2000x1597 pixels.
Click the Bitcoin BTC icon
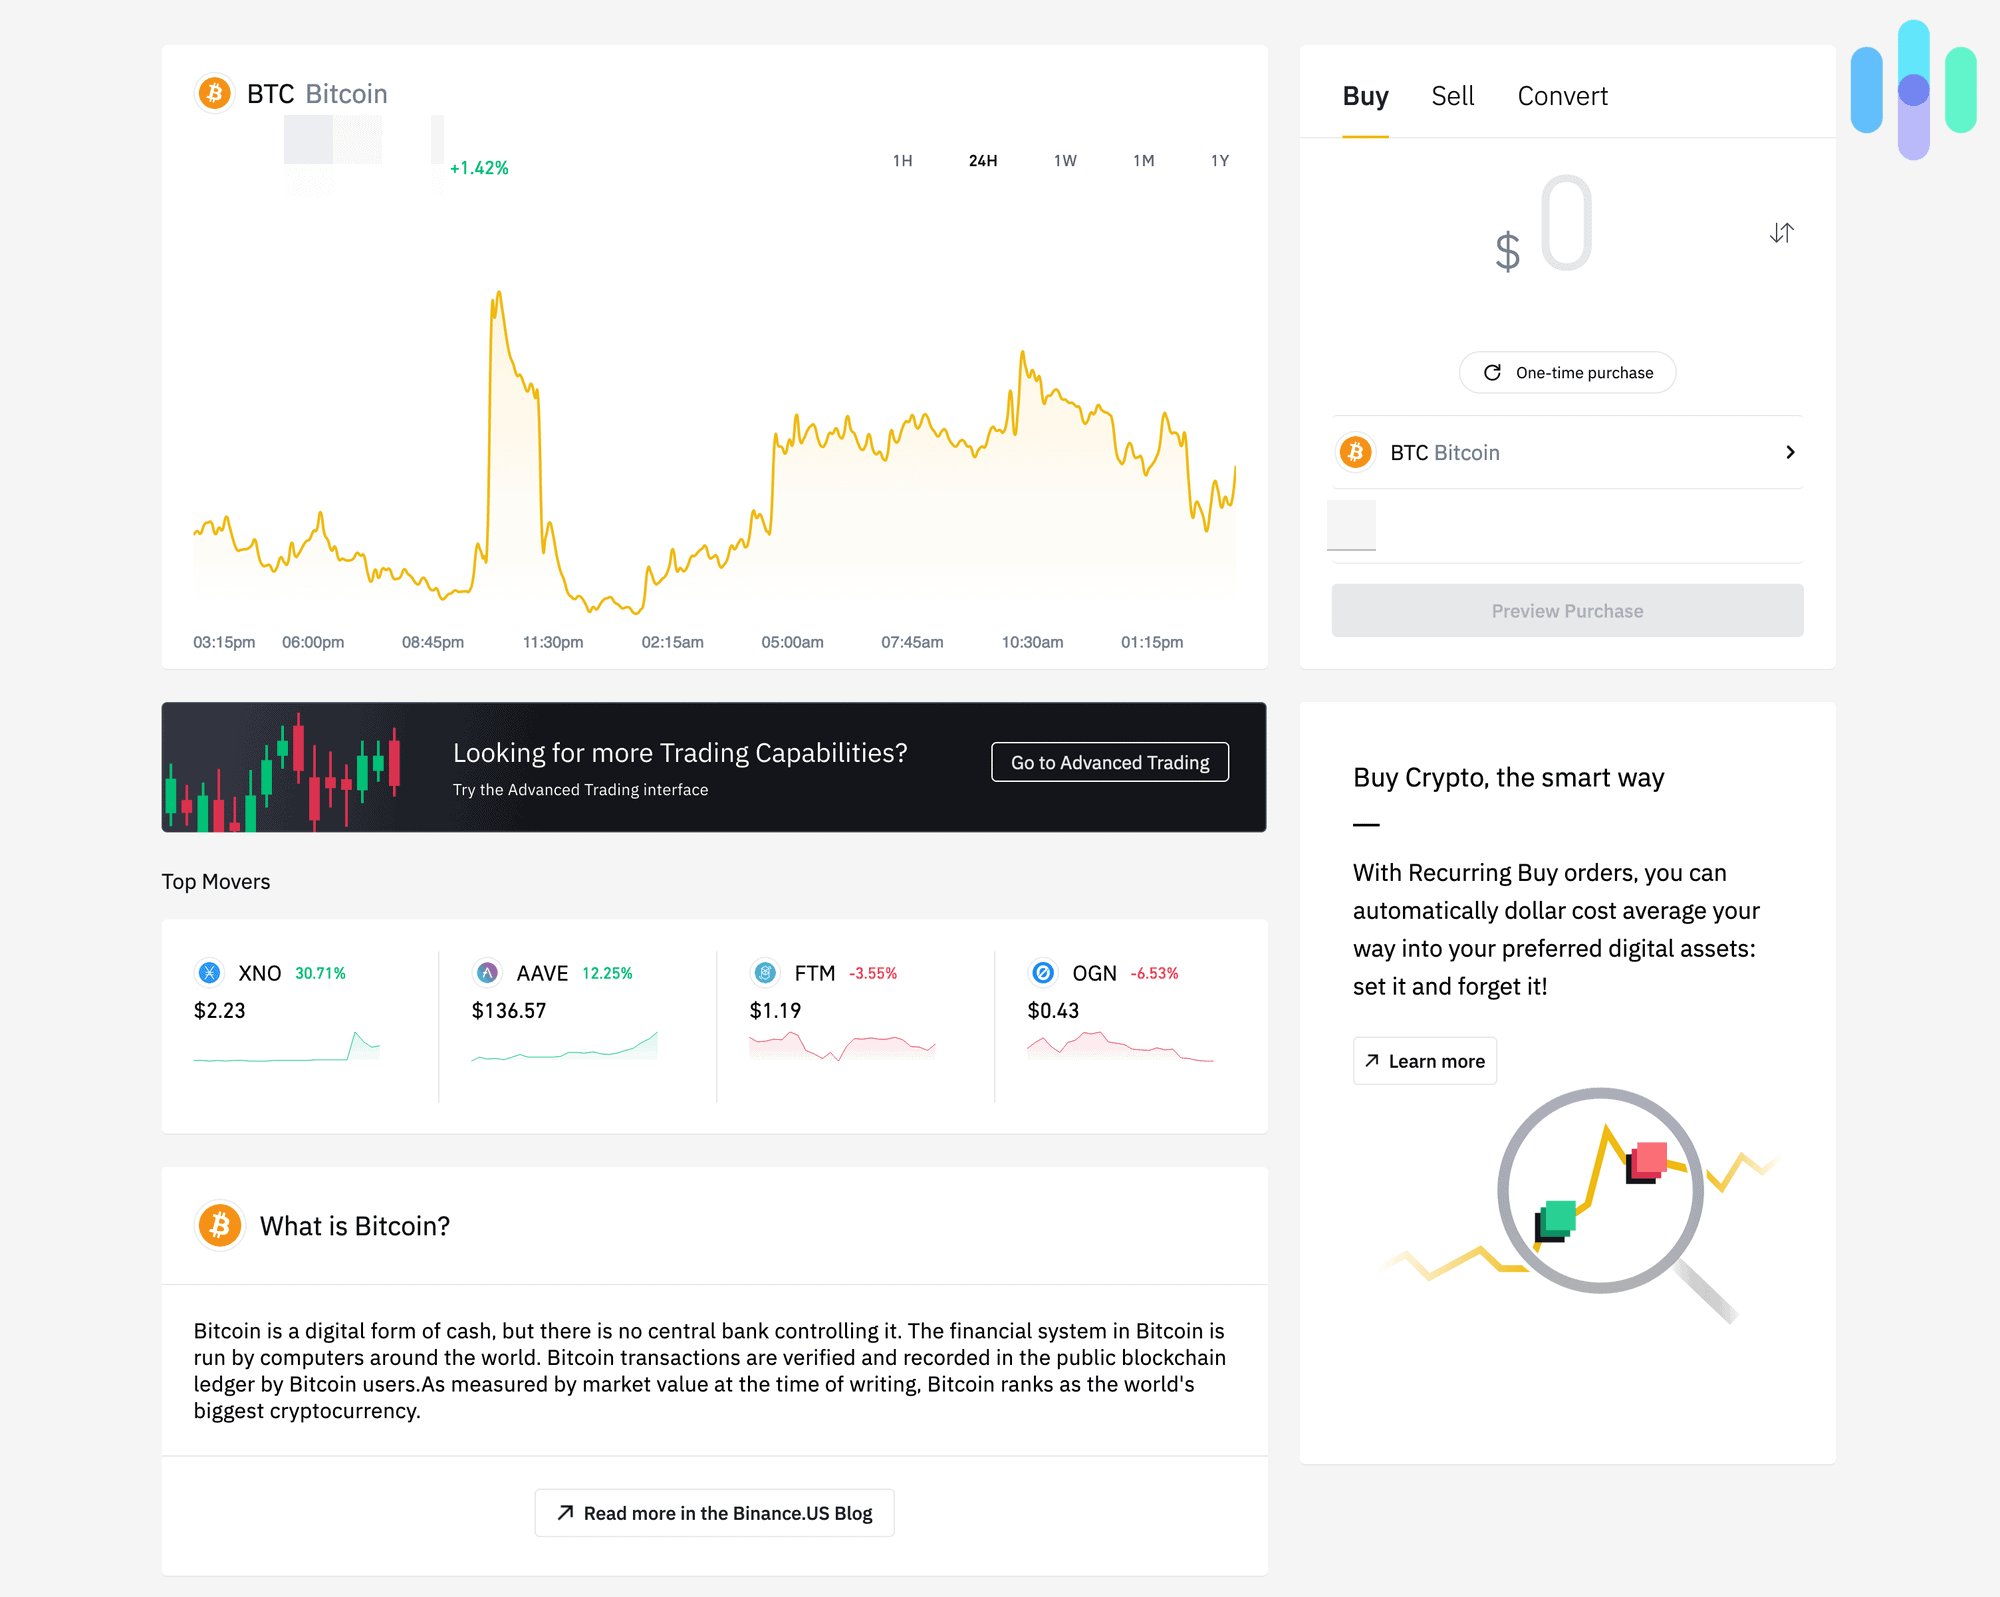(x=218, y=93)
